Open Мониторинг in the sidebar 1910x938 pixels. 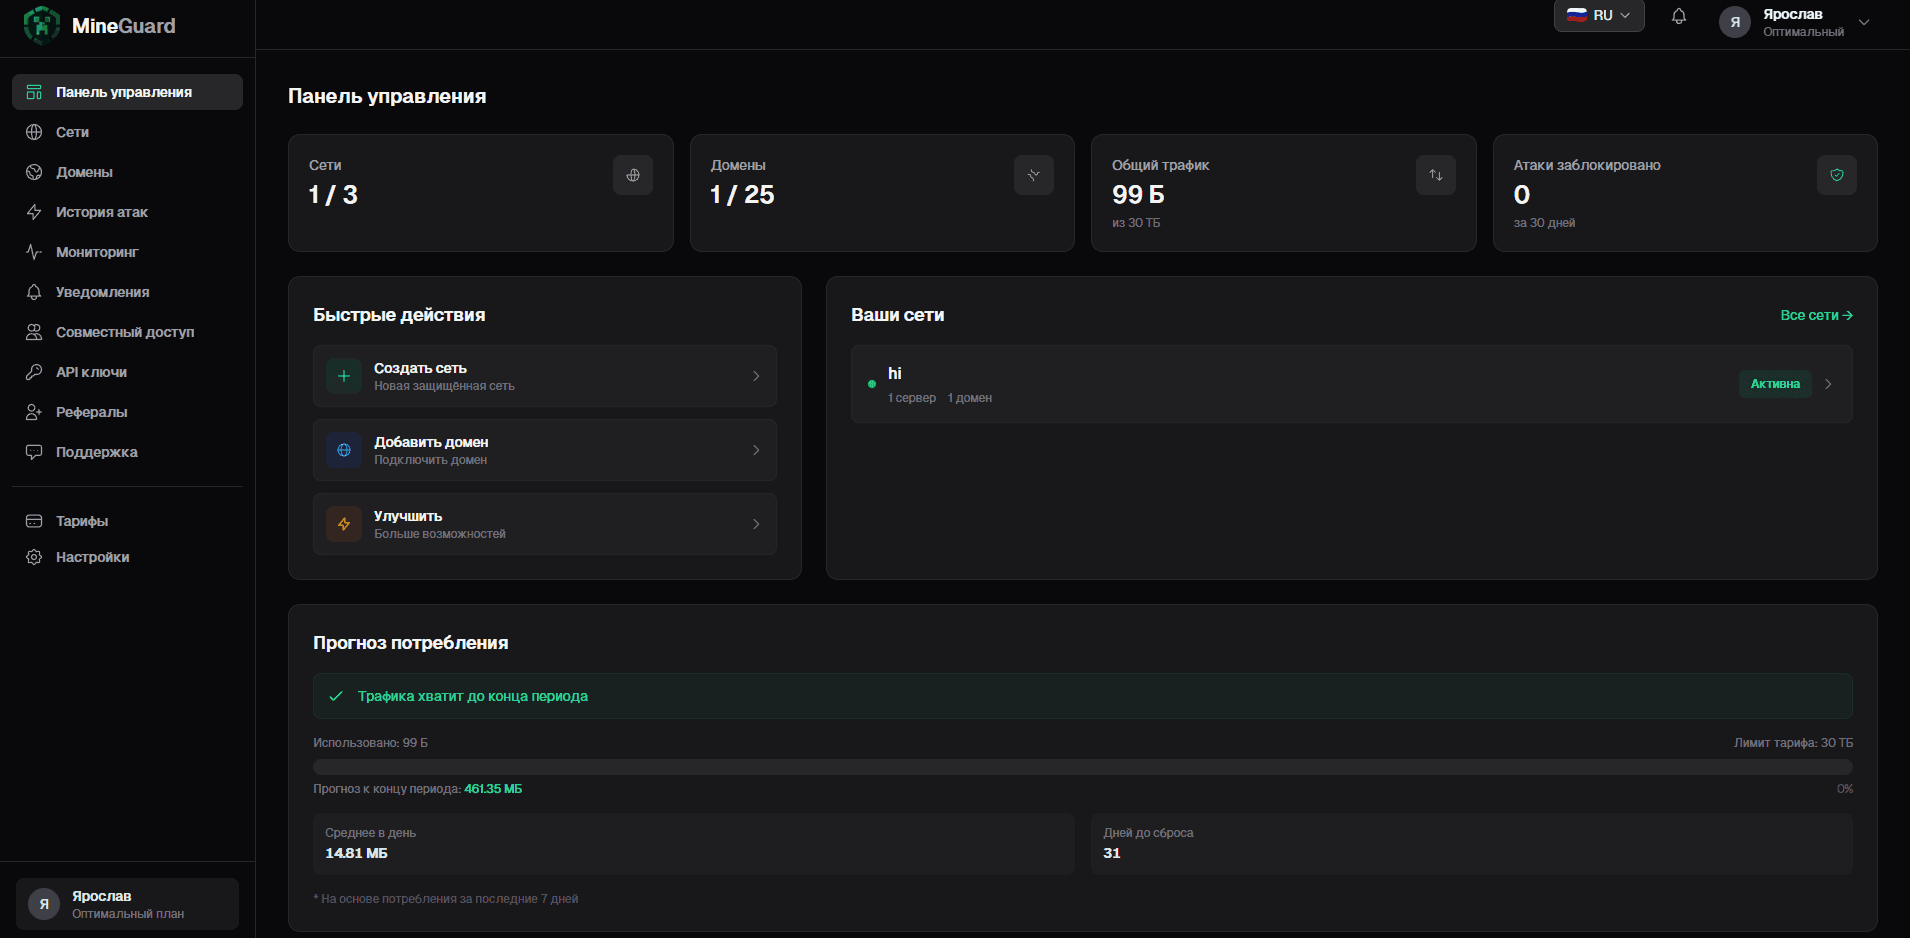pos(127,252)
